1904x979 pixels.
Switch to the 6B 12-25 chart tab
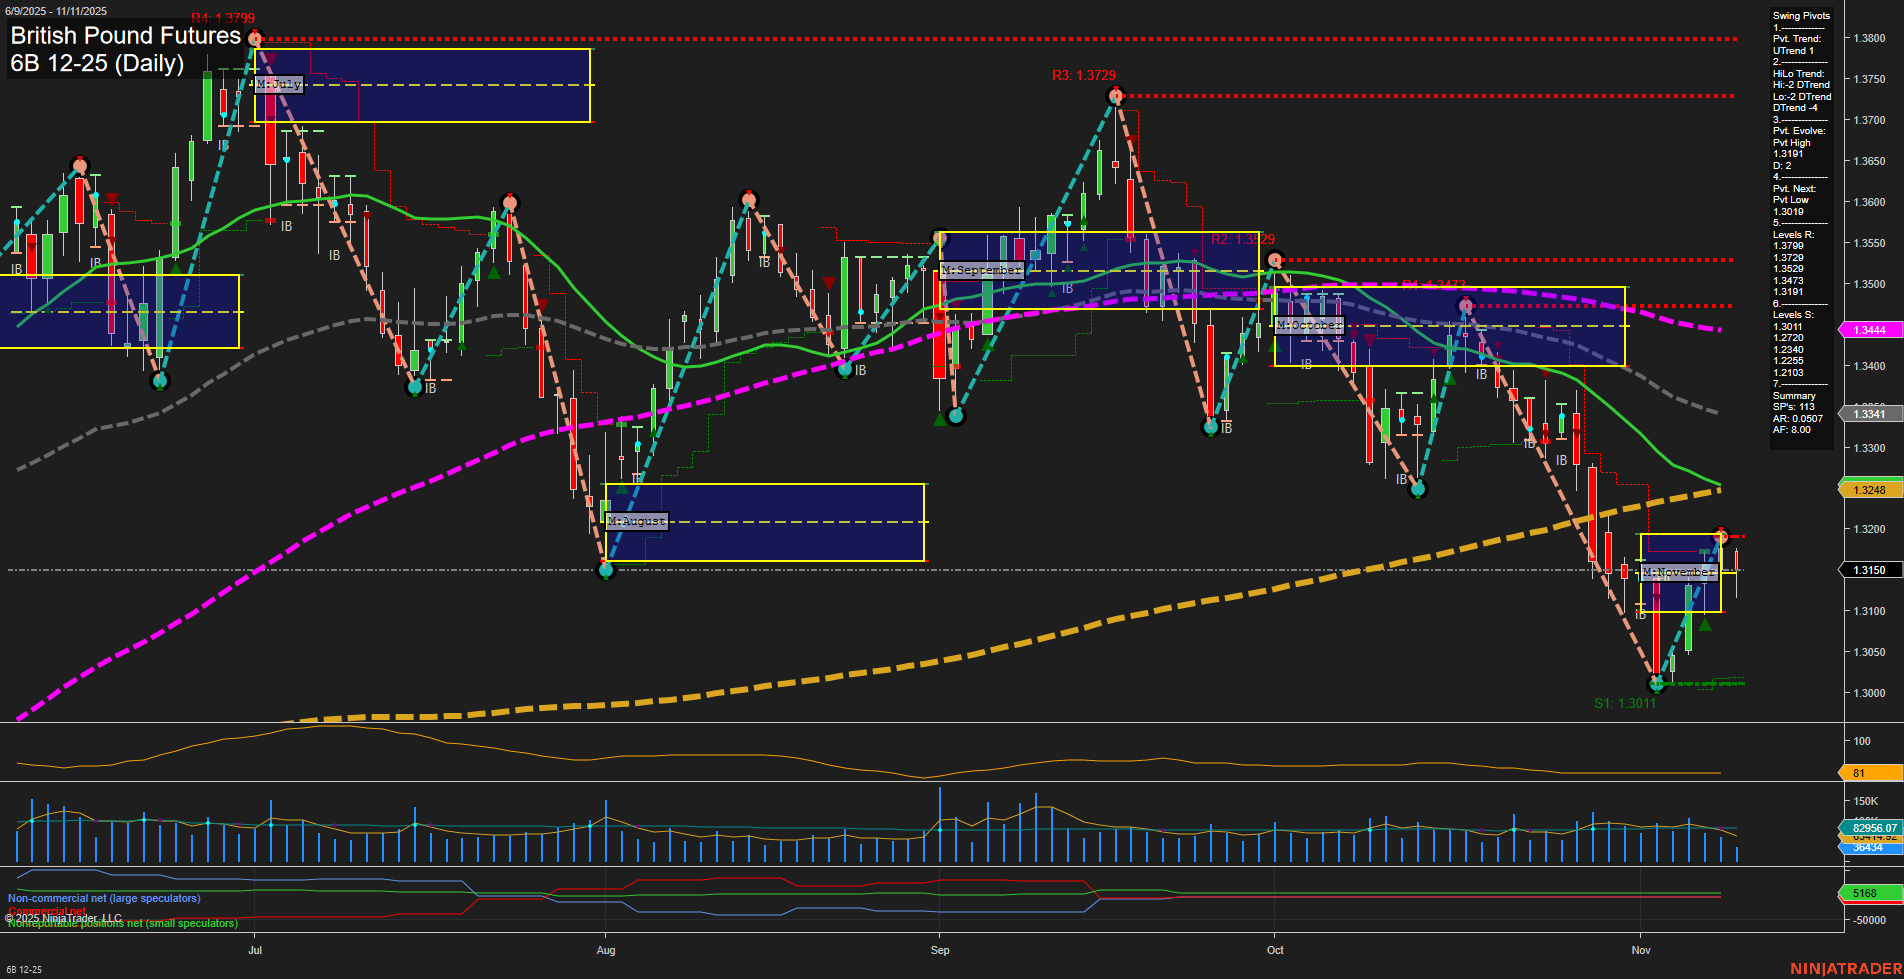pyautogui.click(x=22, y=971)
